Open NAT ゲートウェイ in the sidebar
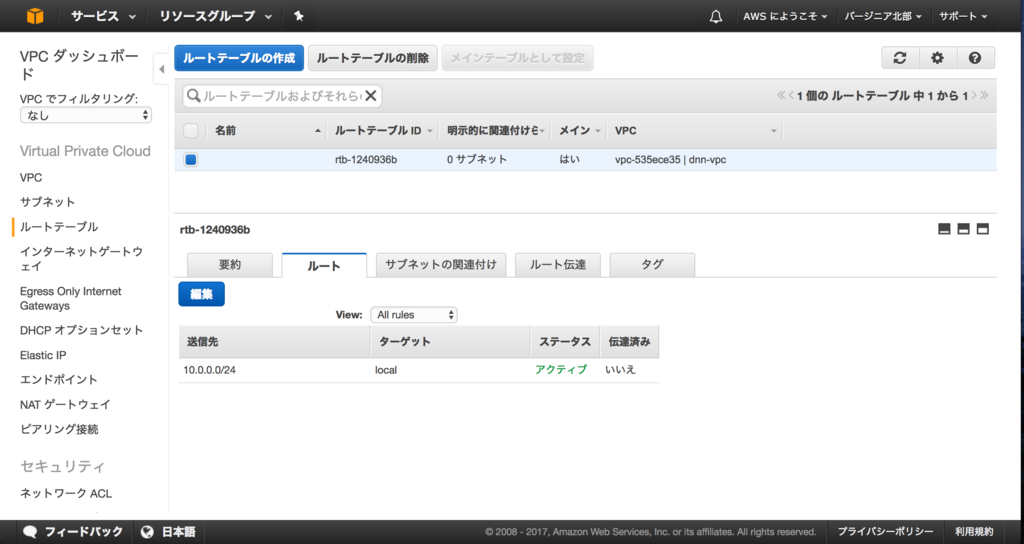The image size is (1024, 544). pos(65,404)
